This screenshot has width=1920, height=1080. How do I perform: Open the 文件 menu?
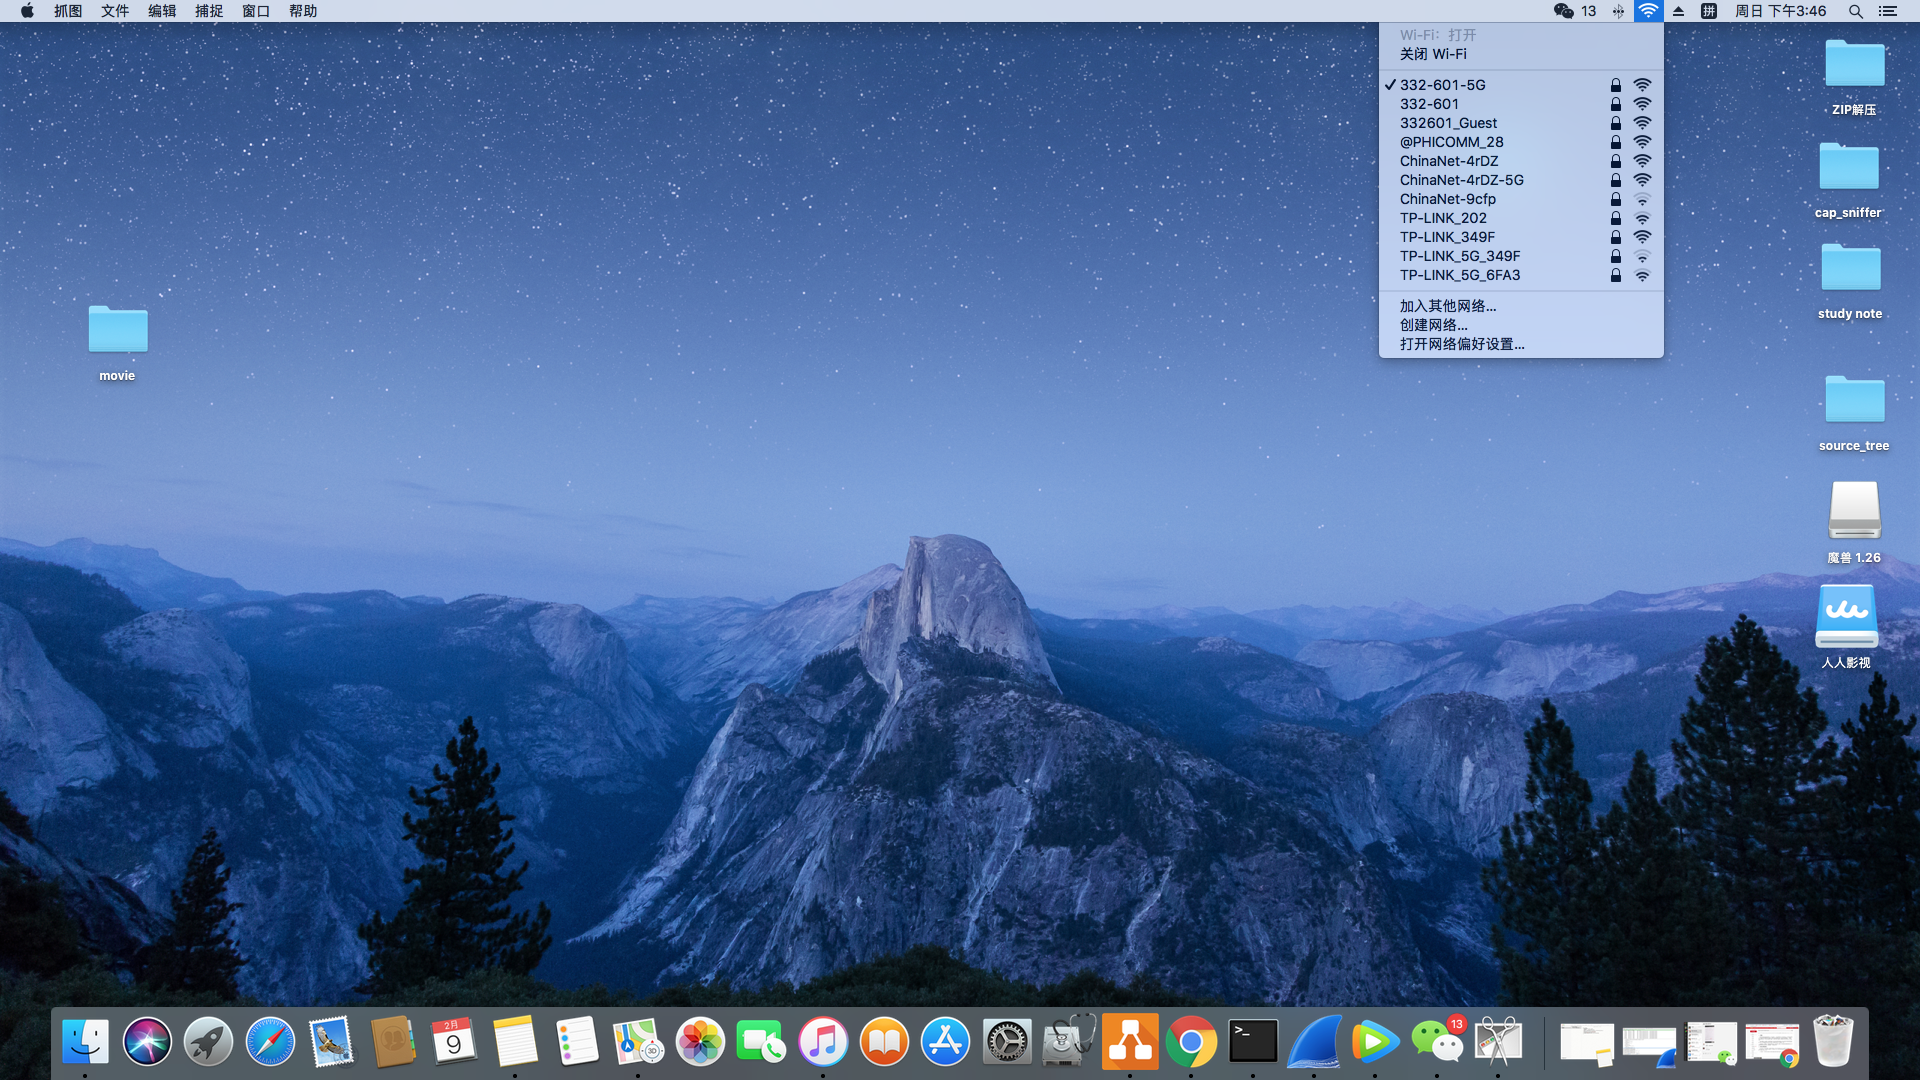pyautogui.click(x=115, y=11)
